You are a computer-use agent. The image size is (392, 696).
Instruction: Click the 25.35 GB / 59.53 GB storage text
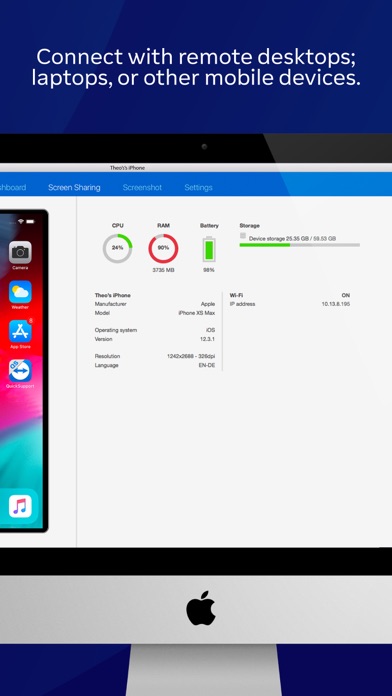click(x=311, y=239)
